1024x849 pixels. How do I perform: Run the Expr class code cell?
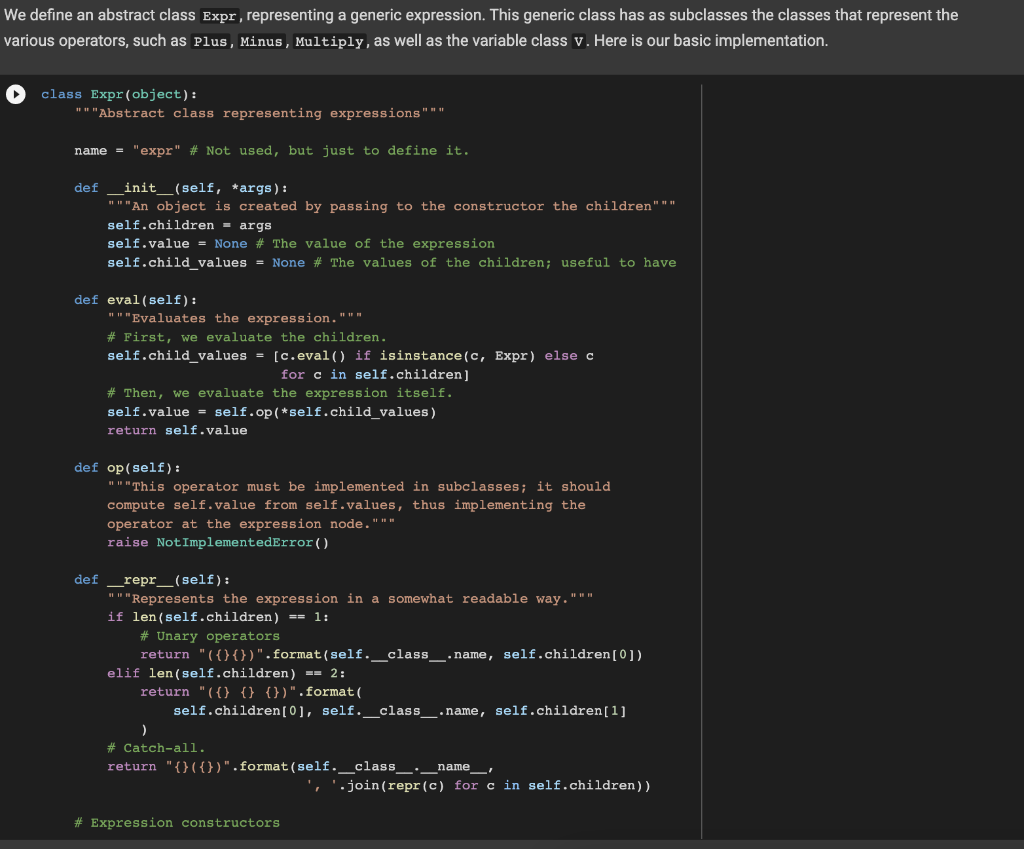point(16,95)
